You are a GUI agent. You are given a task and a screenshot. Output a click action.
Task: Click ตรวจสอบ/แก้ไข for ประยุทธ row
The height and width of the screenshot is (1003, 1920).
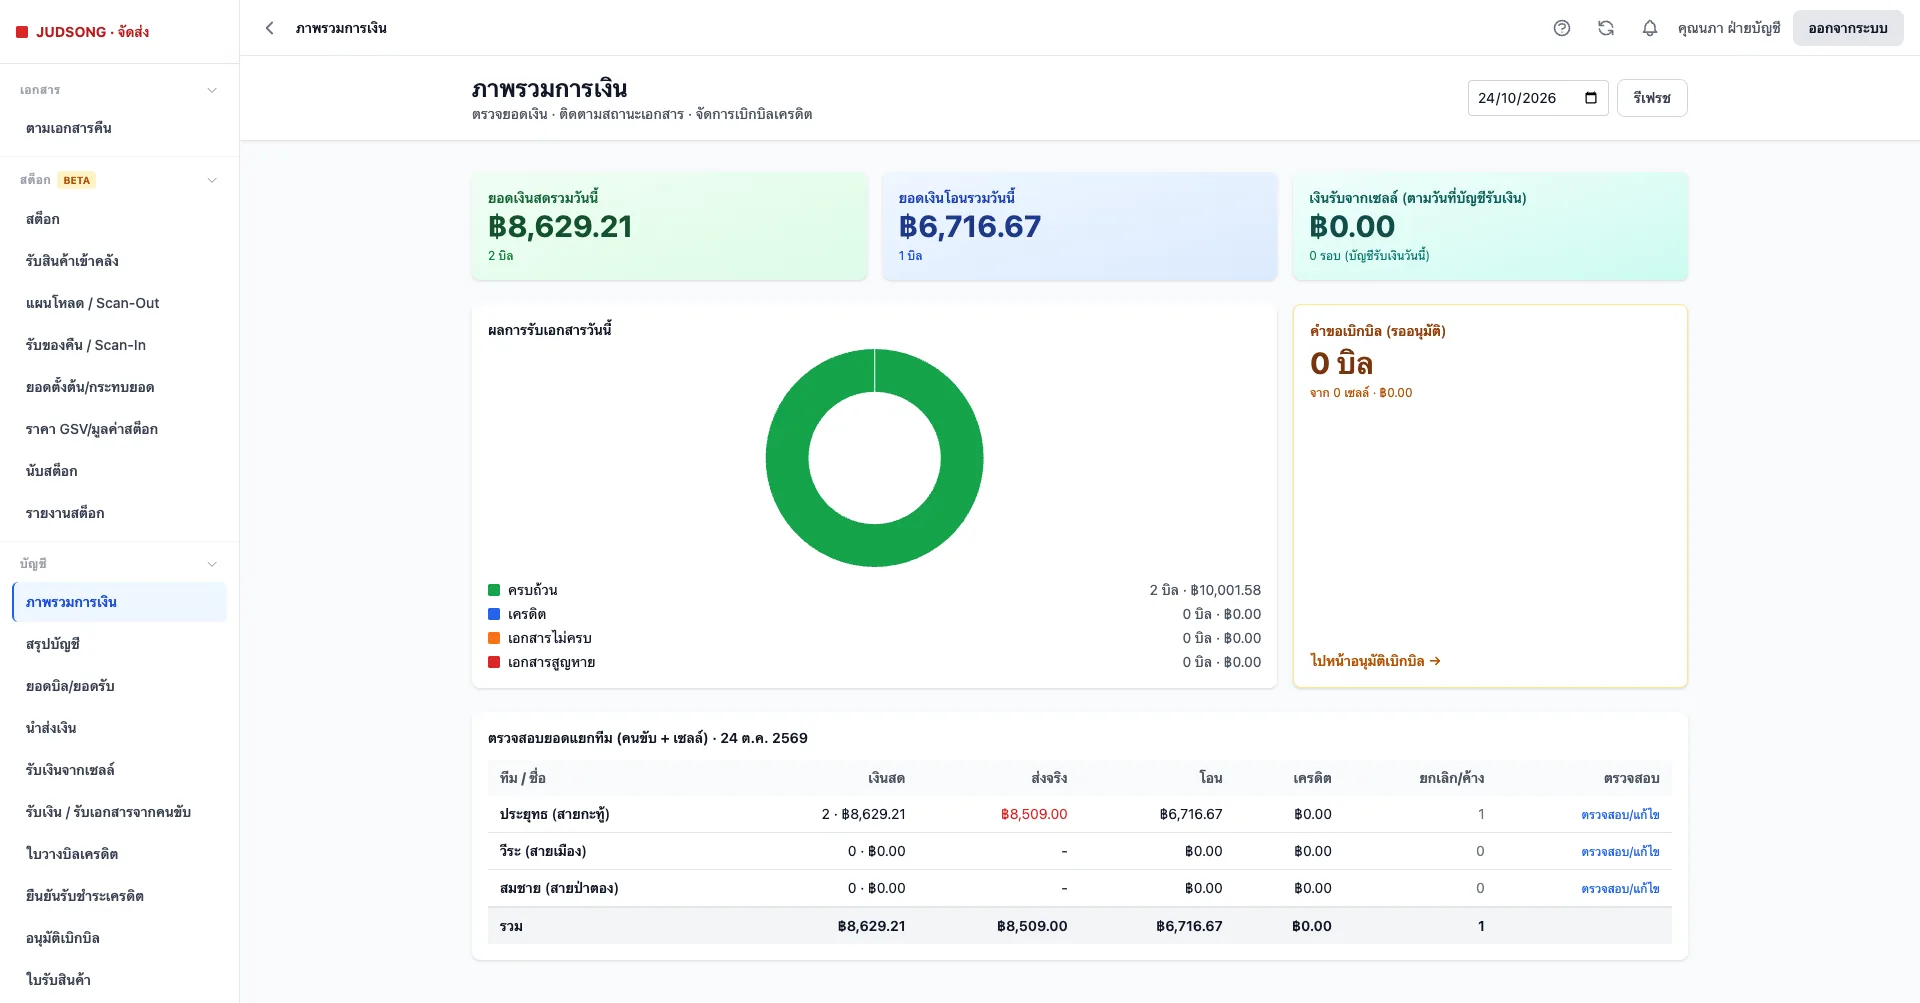pos(1620,815)
